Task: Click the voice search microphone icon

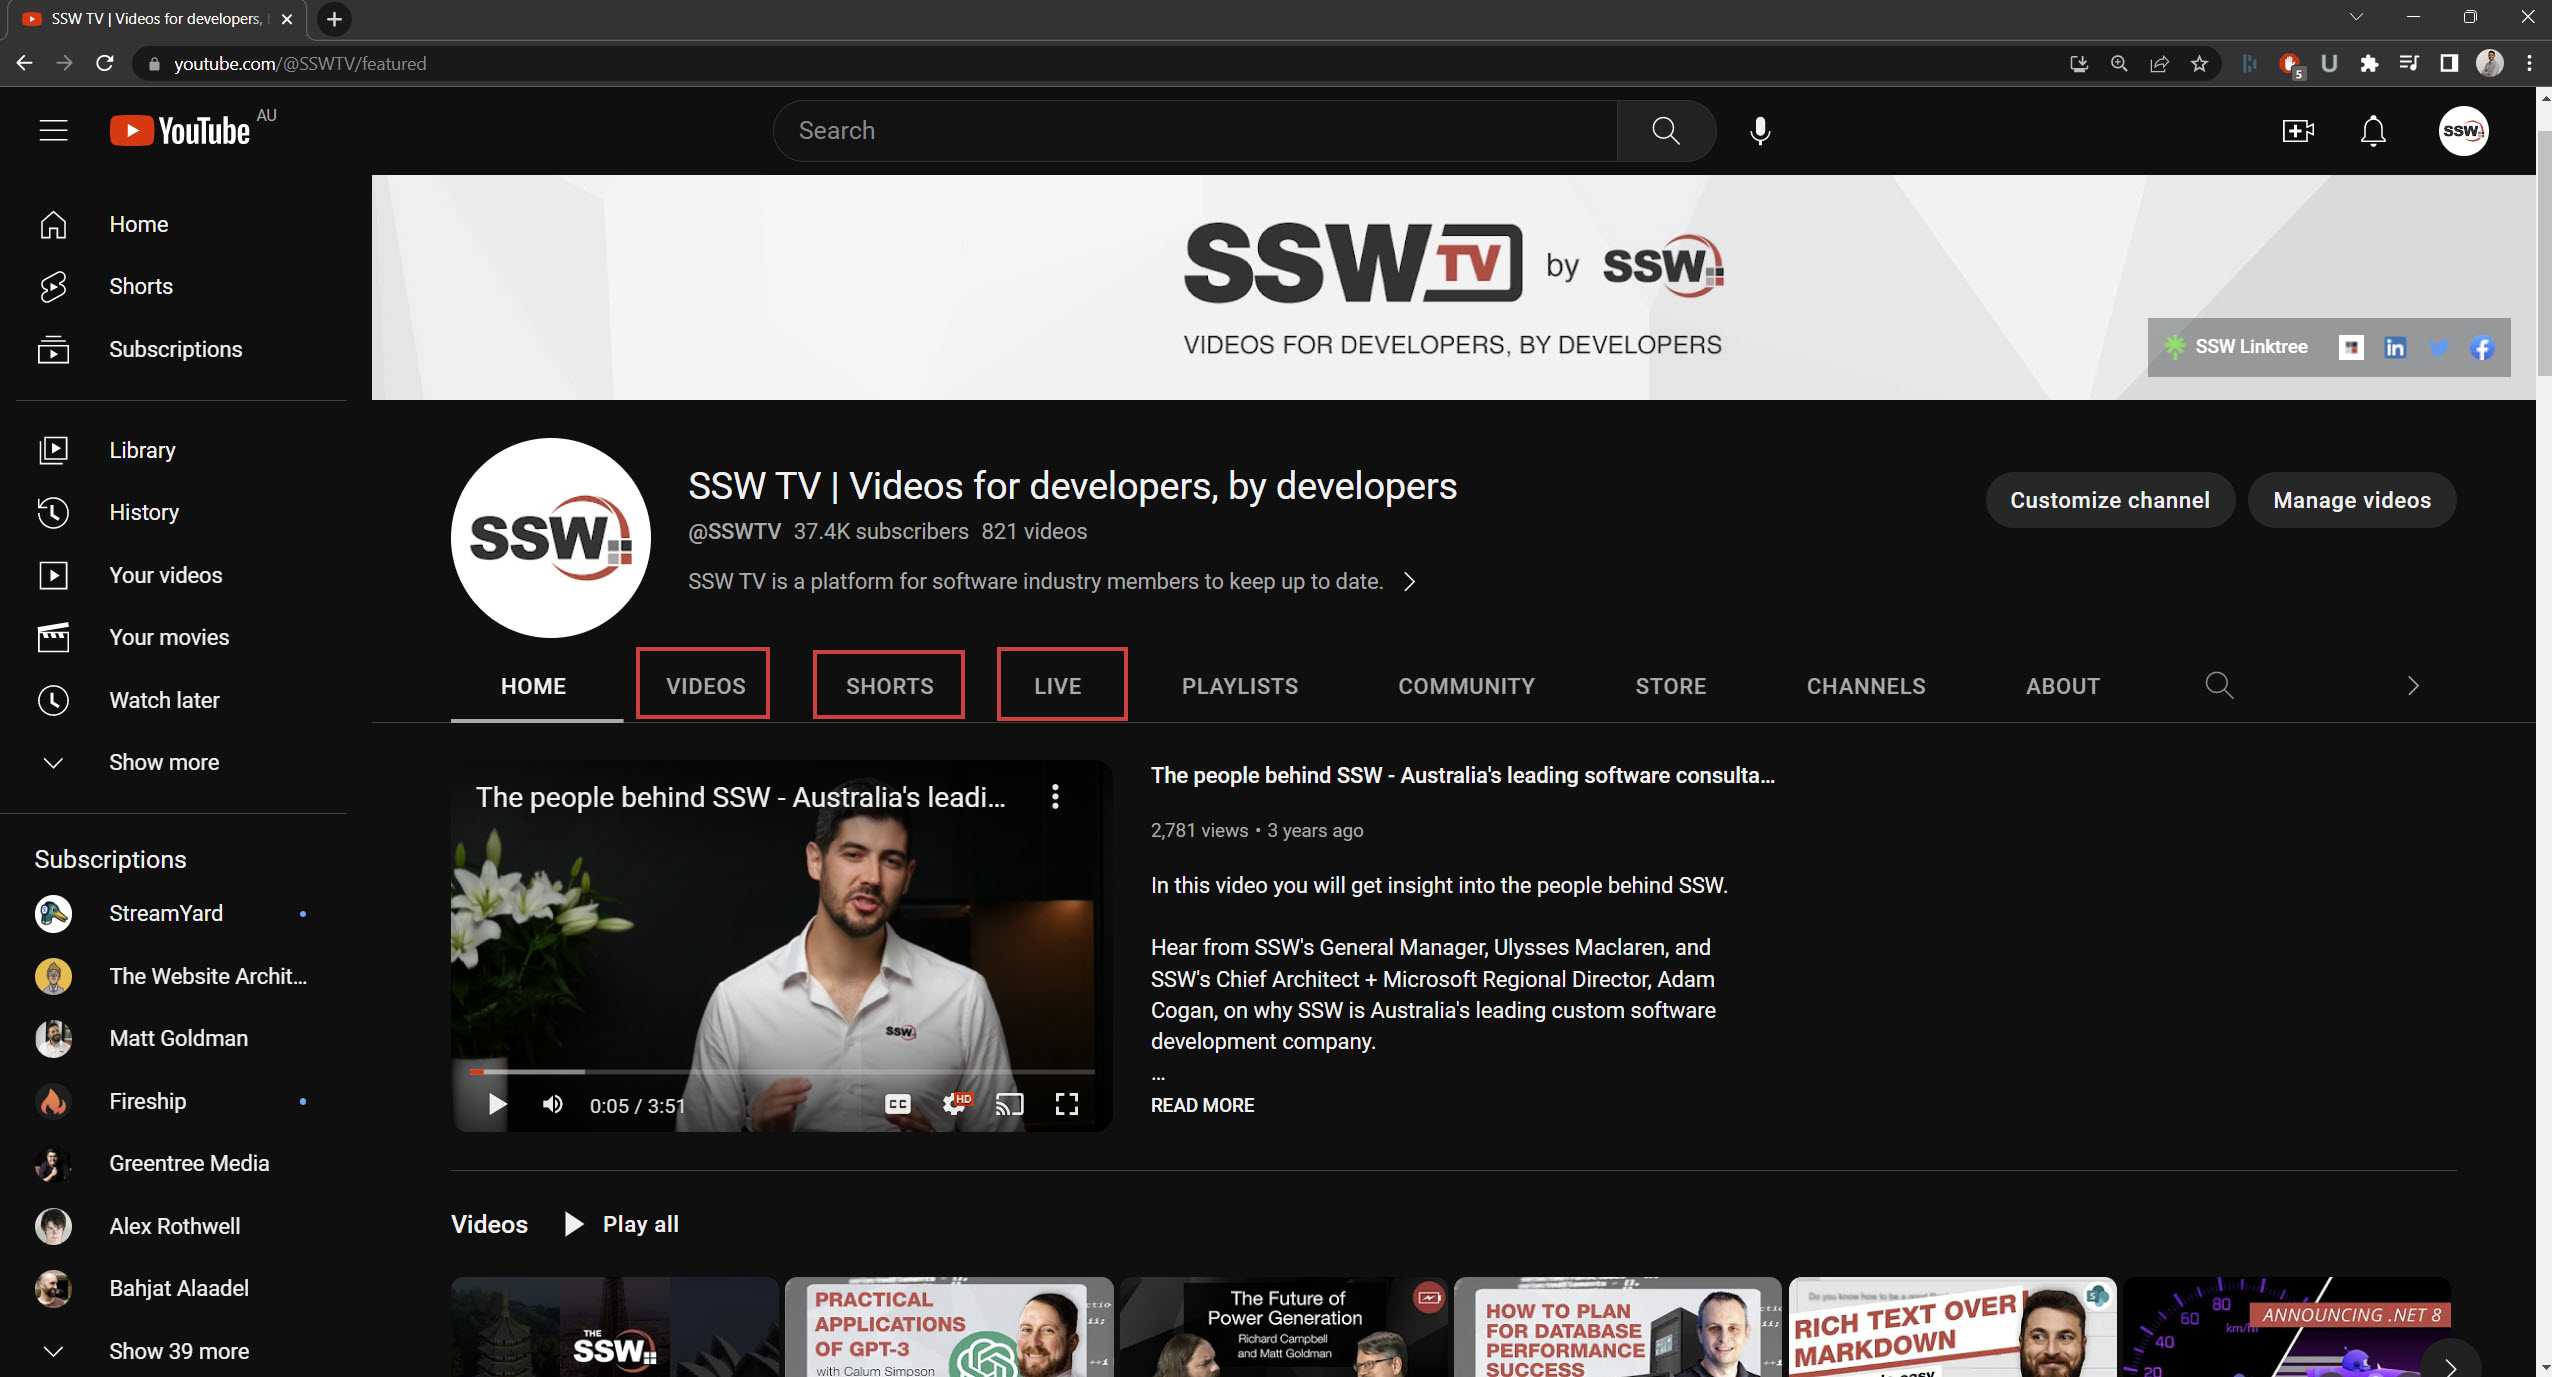Action: (x=1760, y=131)
